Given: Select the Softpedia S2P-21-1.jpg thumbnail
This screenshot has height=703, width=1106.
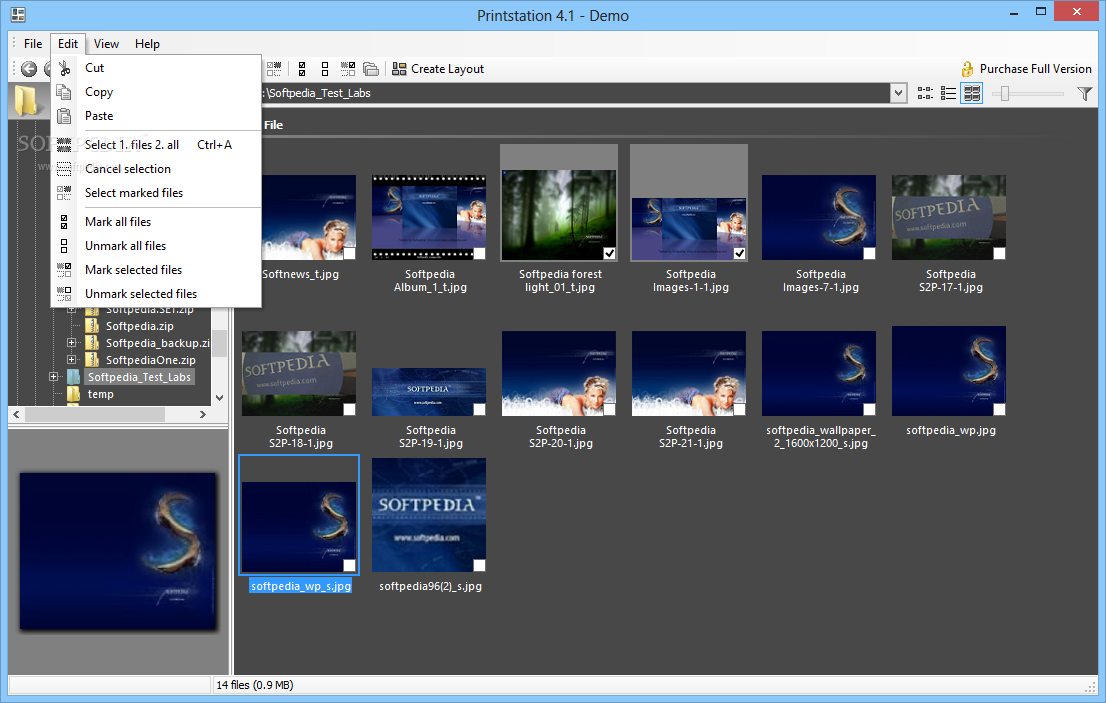Looking at the screenshot, I should click(689, 374).
